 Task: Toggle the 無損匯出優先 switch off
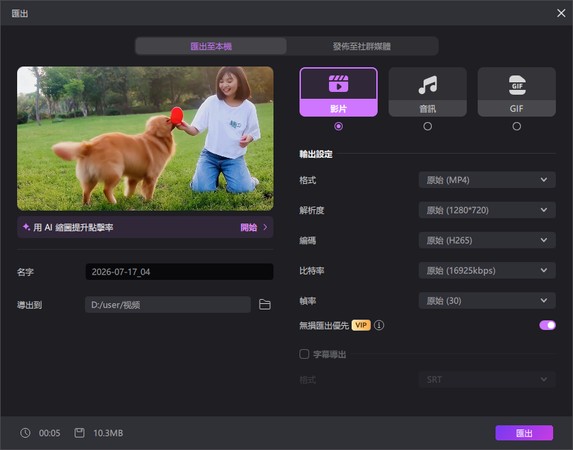[547, 325]
